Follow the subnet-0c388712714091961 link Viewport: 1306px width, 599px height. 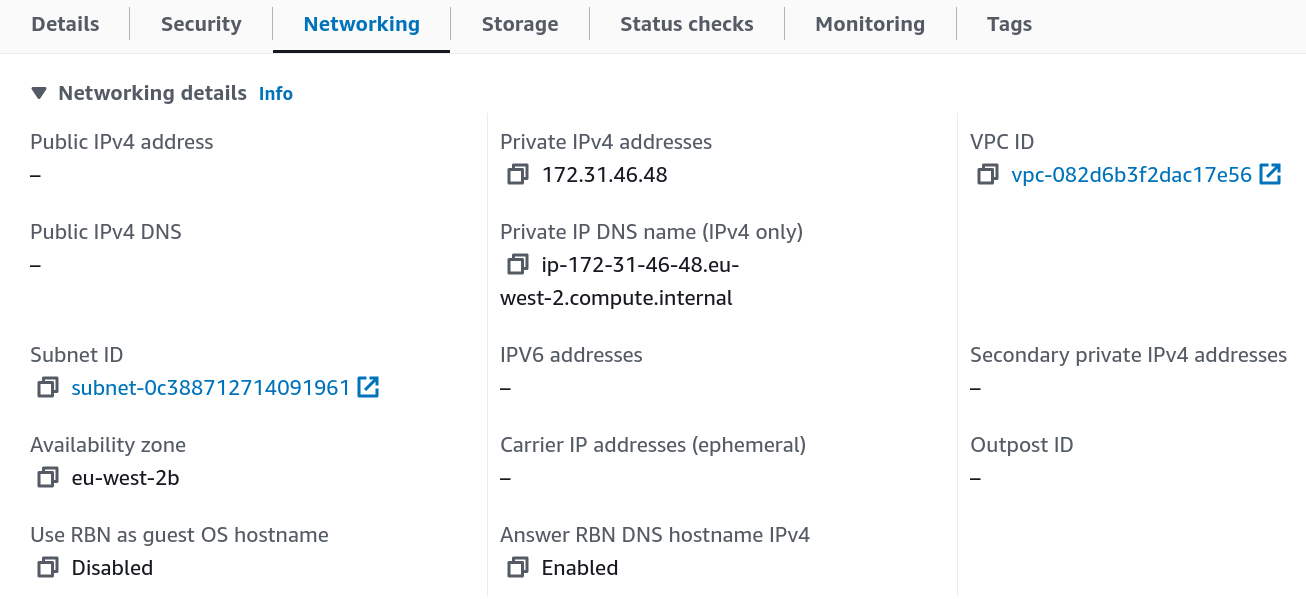pos(210,387)
